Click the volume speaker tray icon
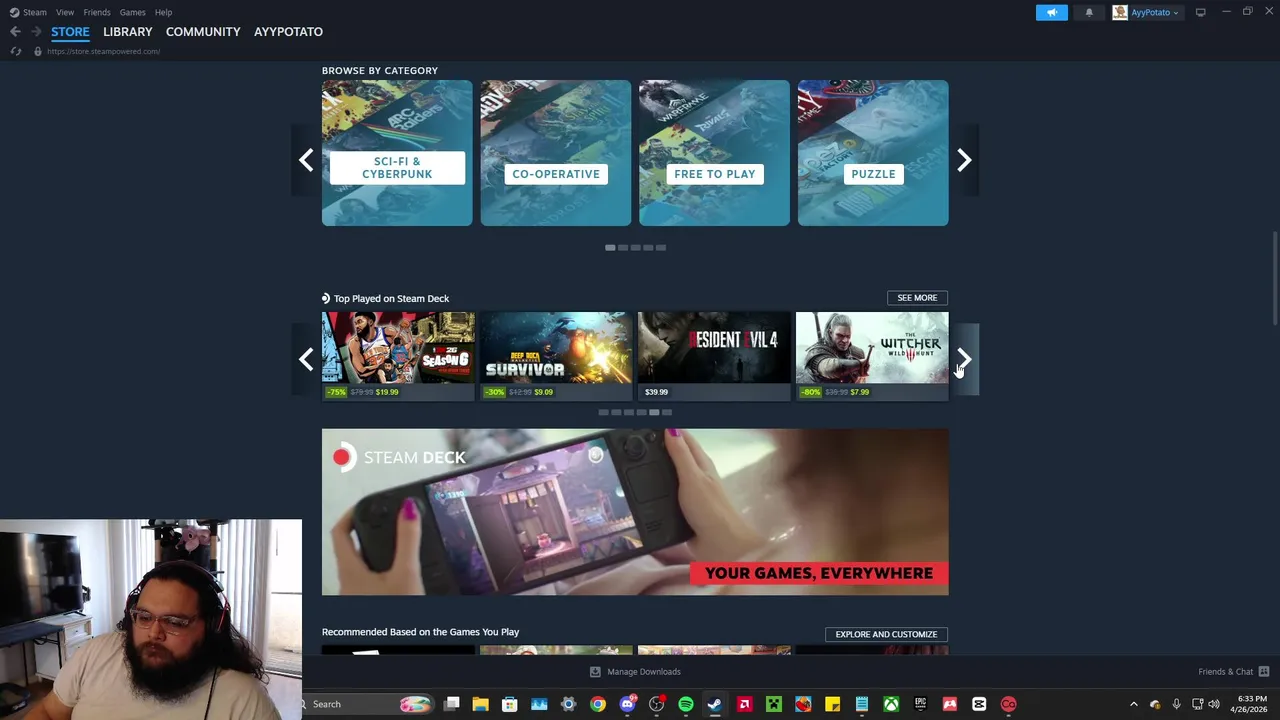This screenshot has height=720, width=1280. pyautogui.click(x=1214, y=704)
